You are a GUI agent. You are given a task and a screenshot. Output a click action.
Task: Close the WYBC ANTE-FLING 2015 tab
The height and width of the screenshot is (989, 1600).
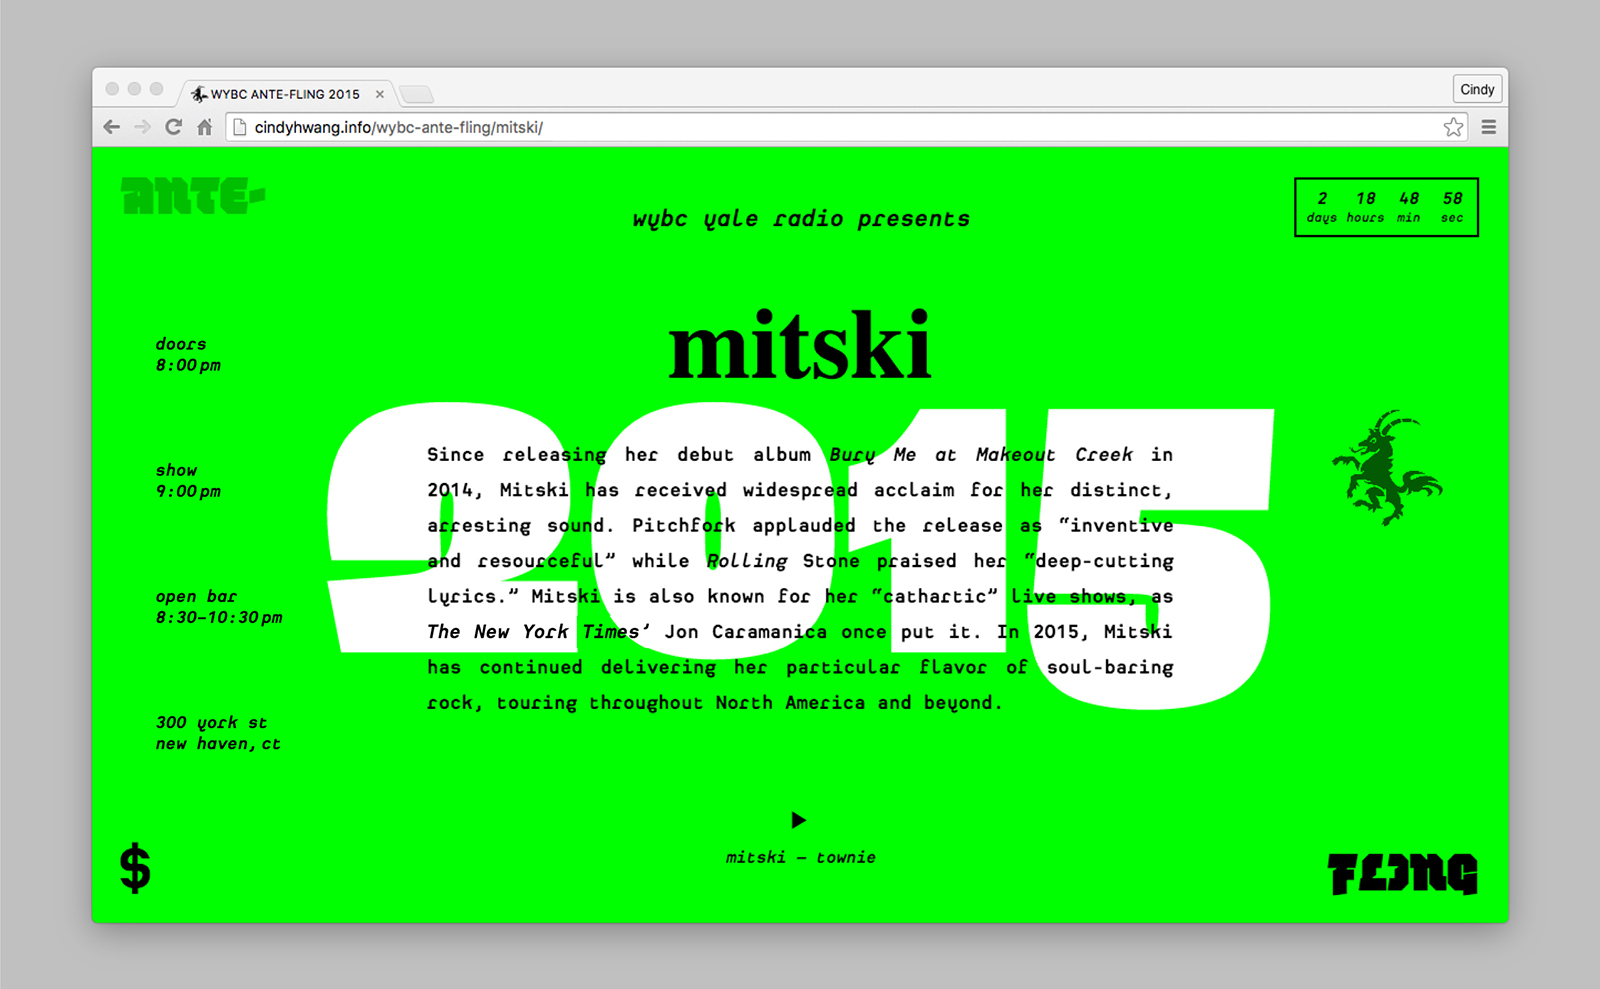point(380,94)
